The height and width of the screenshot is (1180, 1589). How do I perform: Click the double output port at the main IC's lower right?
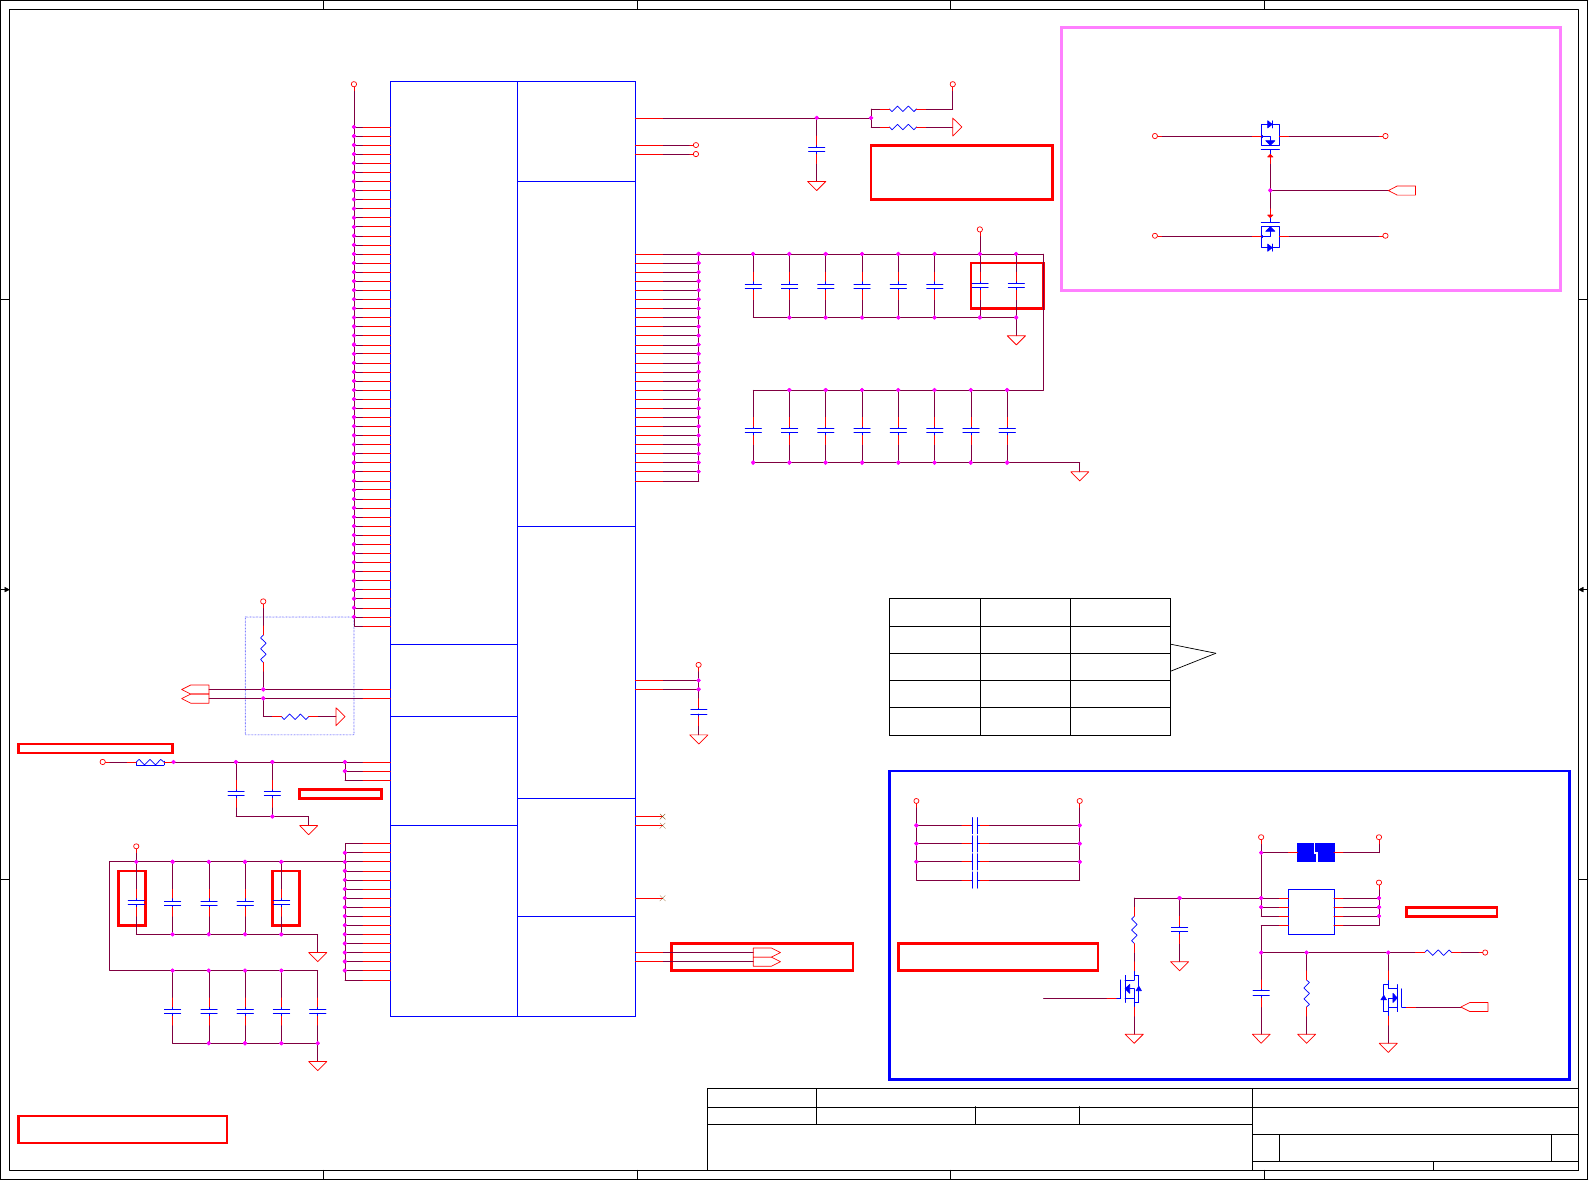pos(767,957)
